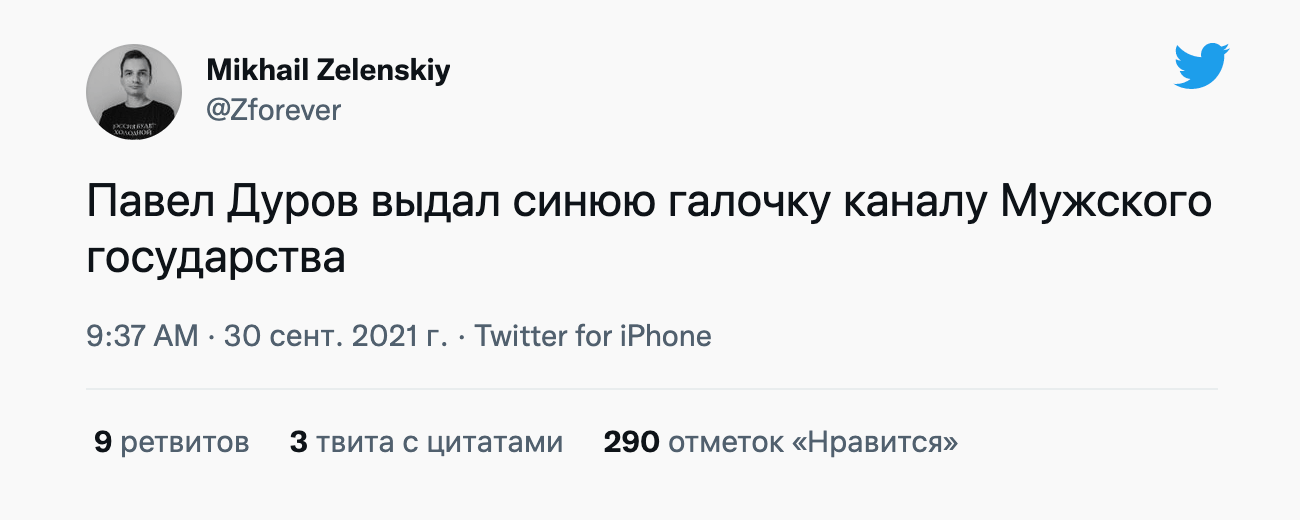Open the отметок «Нравится» likes label
The height and width of the screenshot is (520, 1300).
click(x=813, y=442)
